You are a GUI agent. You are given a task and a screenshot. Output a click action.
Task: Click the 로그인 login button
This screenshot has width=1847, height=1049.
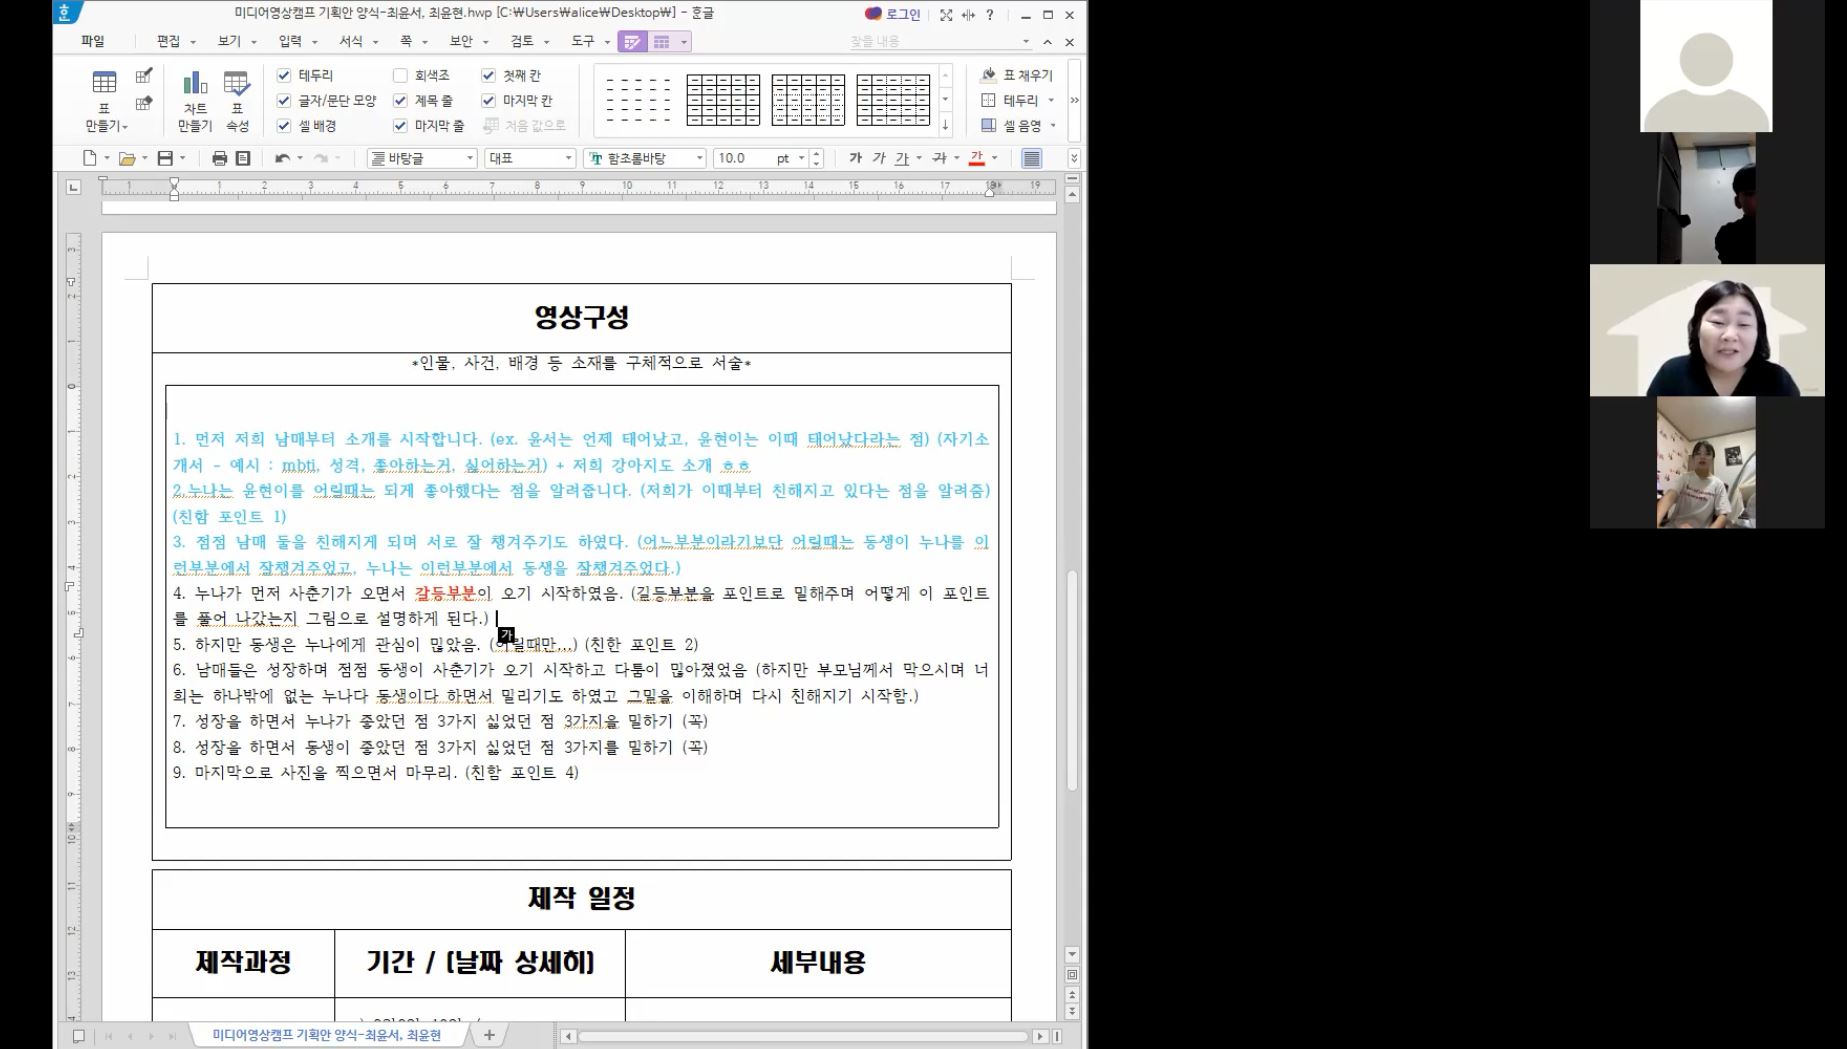tap(893, 14)
